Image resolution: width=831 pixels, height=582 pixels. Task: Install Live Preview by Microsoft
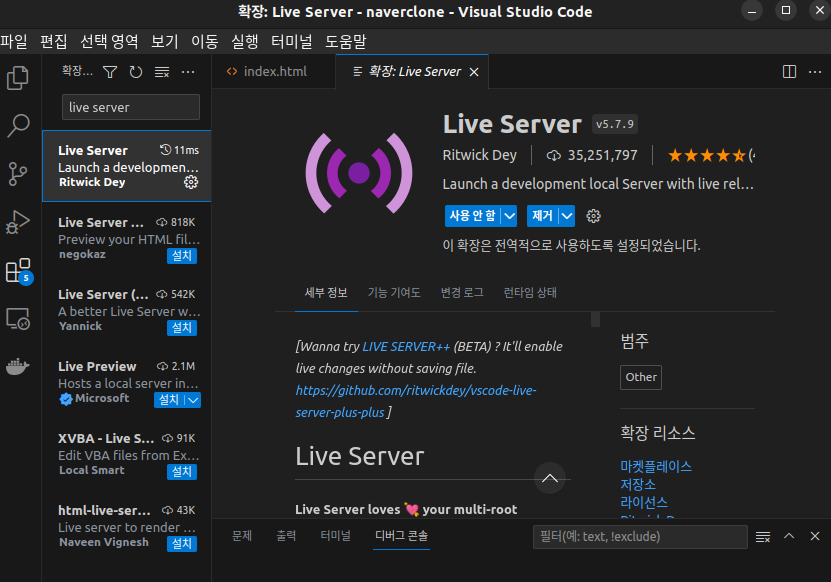point(170,400)
